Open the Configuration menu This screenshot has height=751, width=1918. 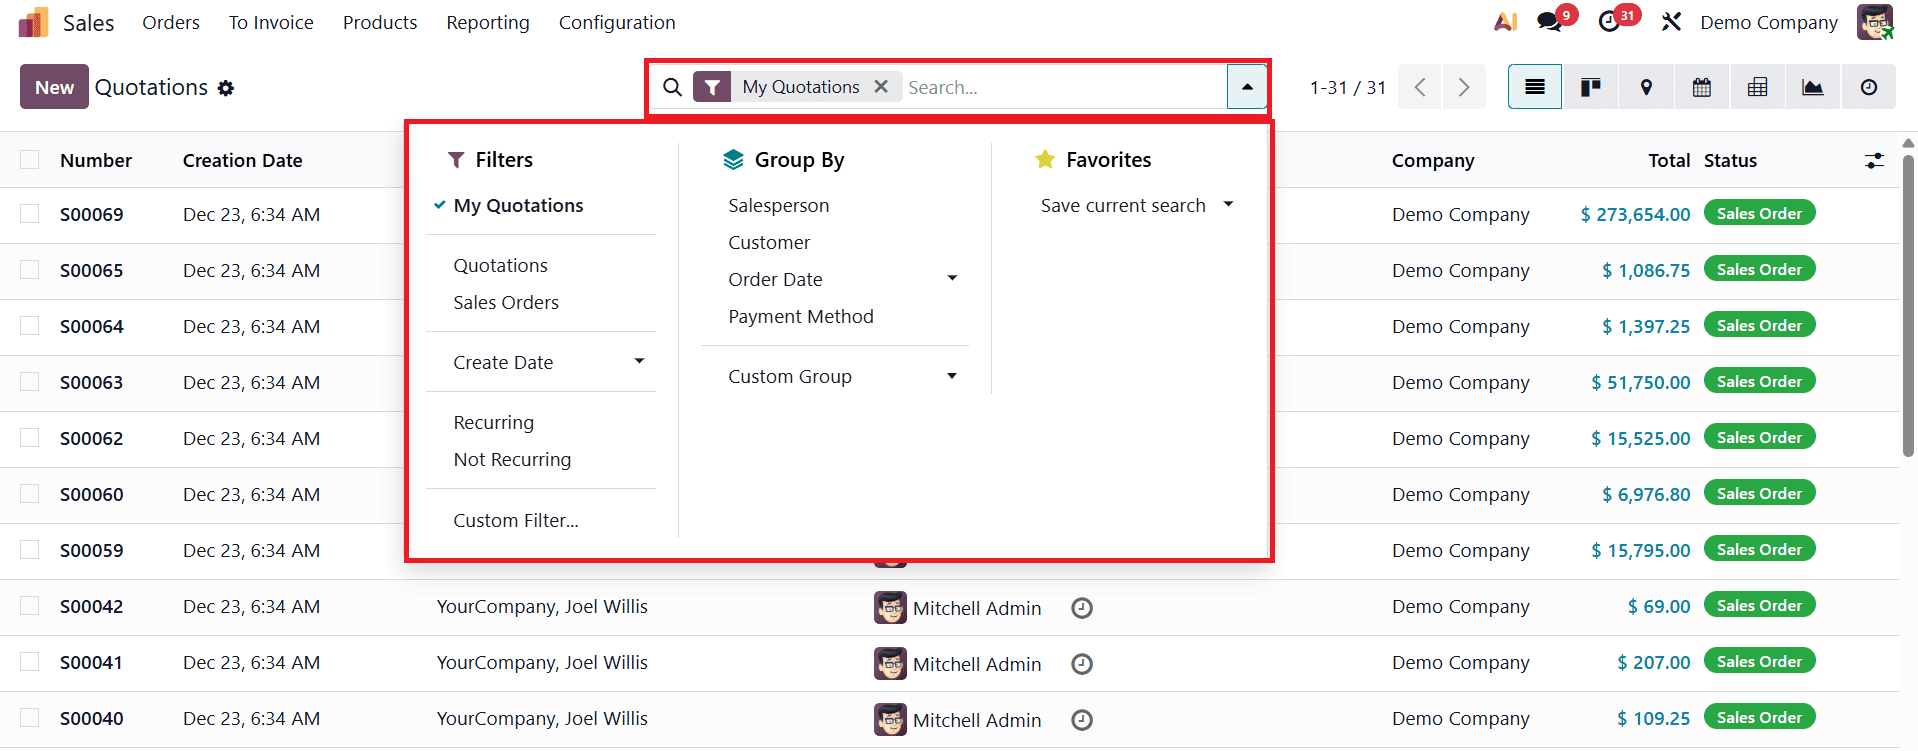(x=617, y=22)
